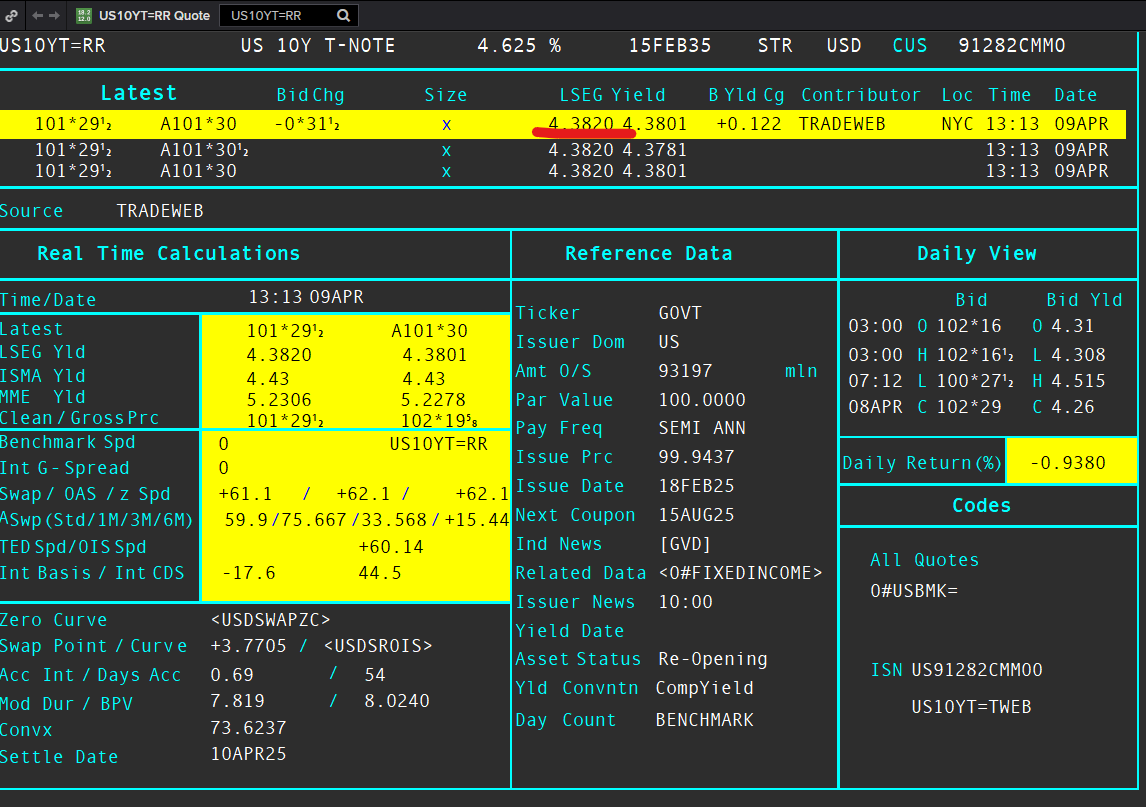Click Amt O/S value 93197

point(685,371)
